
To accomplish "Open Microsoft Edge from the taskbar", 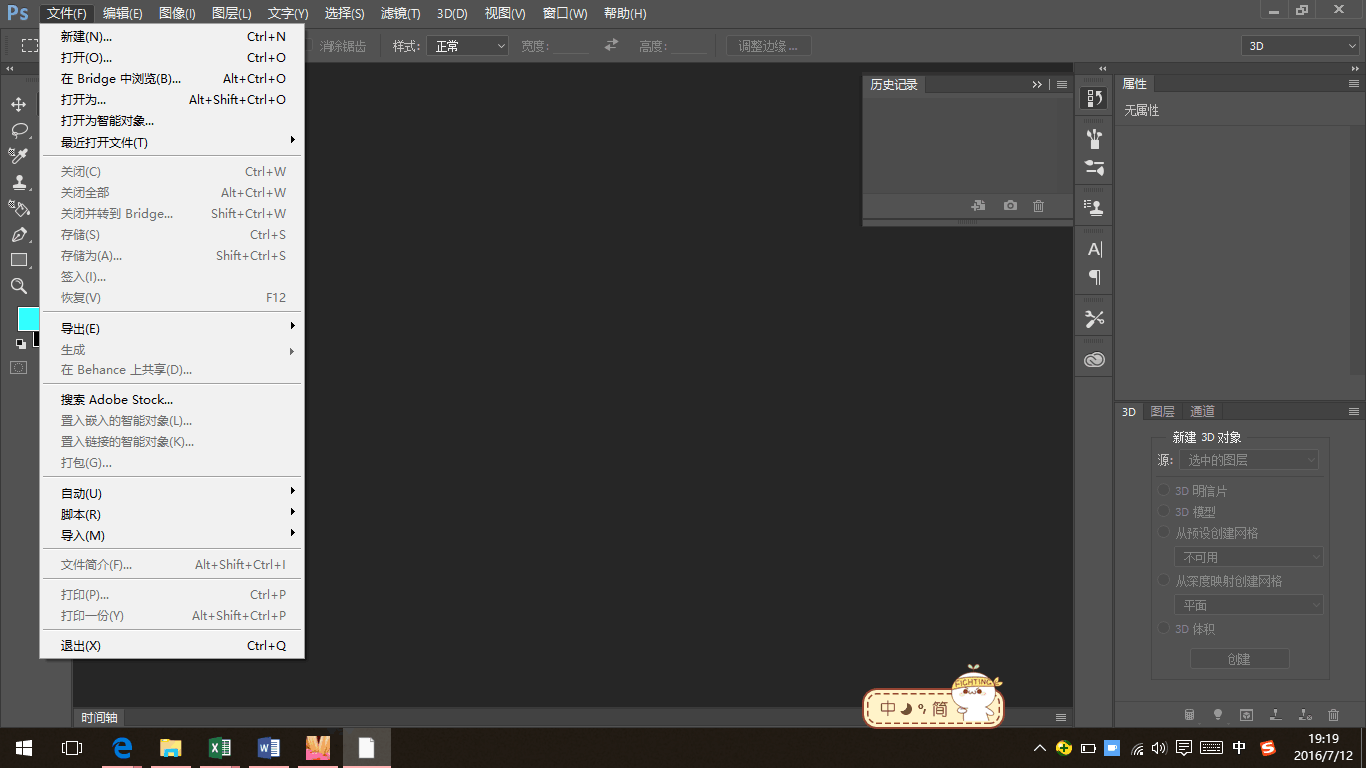I will 122,747.
